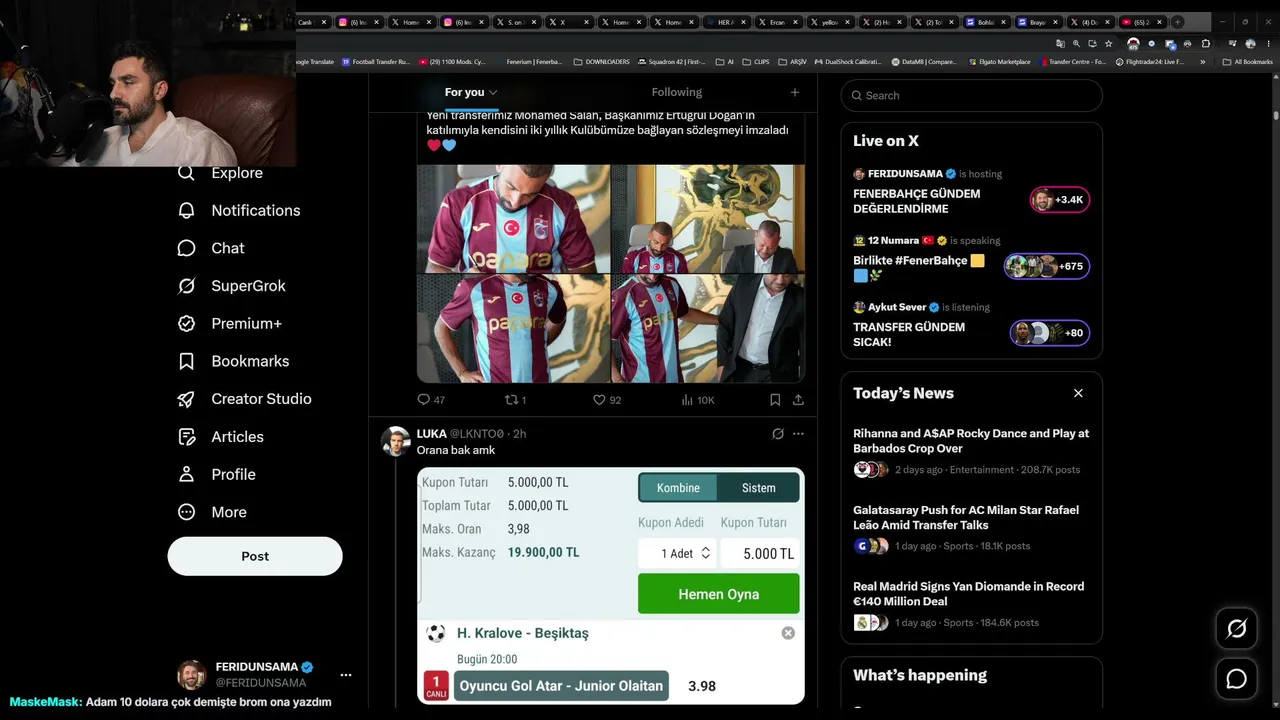Change the 1 Adet coupon count
This screenshot has width=1280, height=720.
(x=677, y=553)
